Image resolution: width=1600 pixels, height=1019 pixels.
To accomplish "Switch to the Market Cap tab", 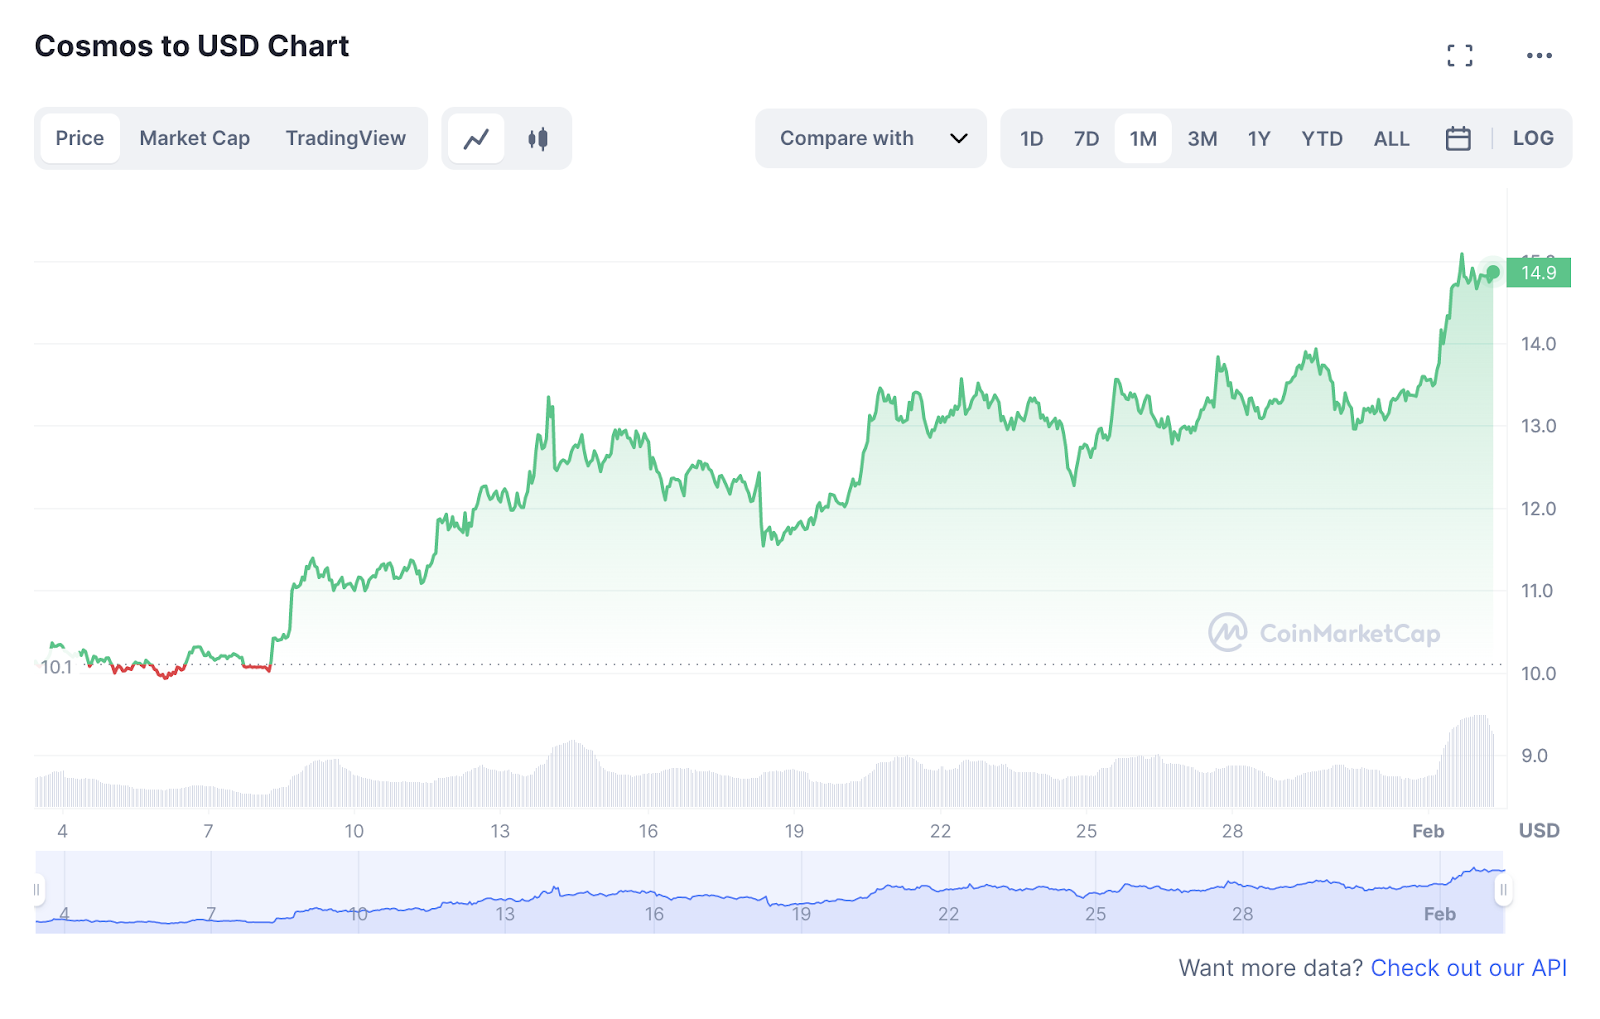I will click(194, 138).
